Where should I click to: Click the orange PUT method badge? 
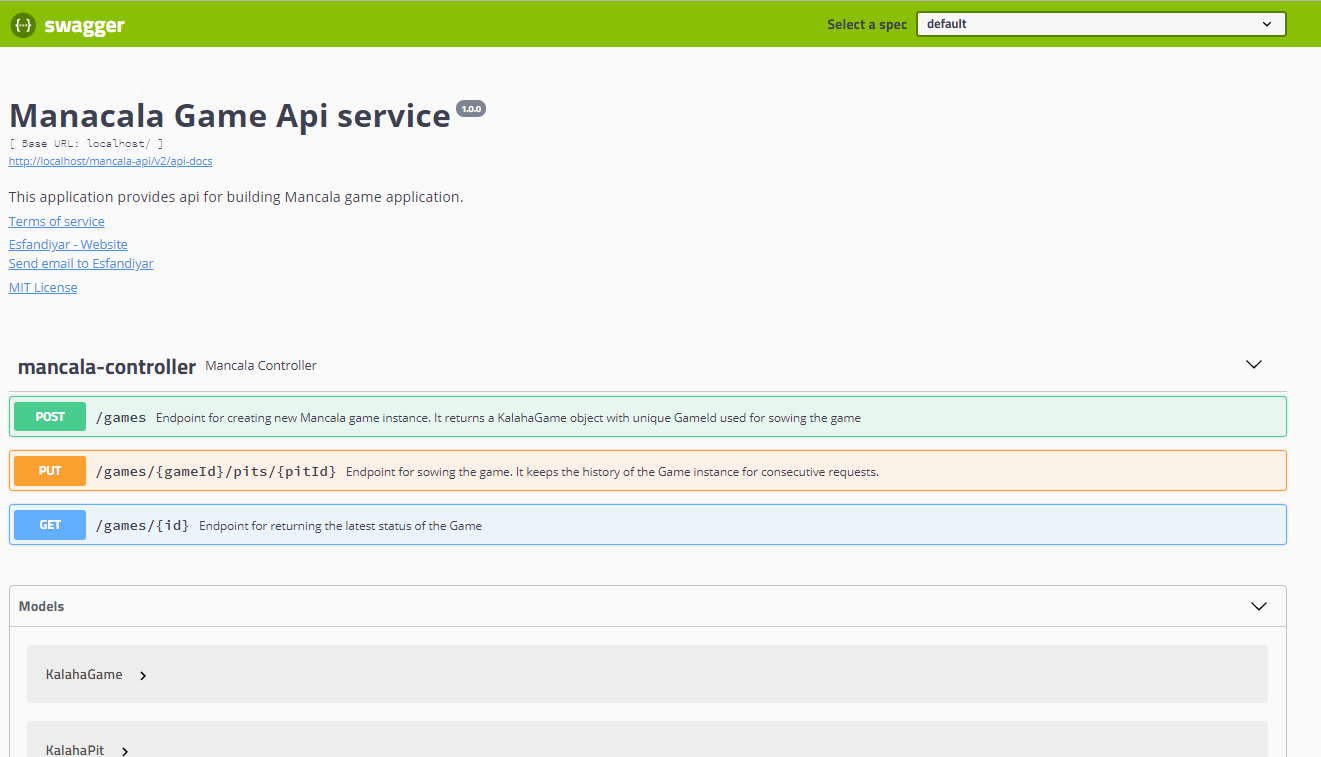pos(49,470)
